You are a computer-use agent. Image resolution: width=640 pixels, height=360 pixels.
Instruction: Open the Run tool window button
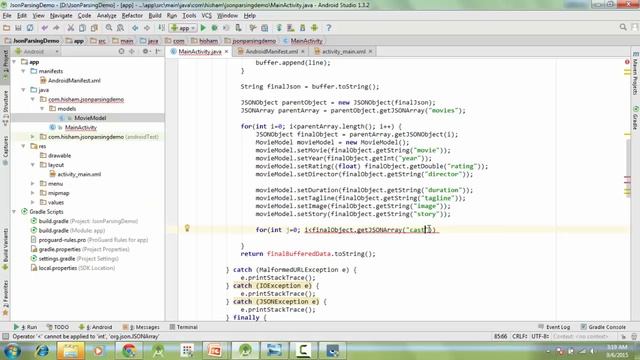coord(25,327)
